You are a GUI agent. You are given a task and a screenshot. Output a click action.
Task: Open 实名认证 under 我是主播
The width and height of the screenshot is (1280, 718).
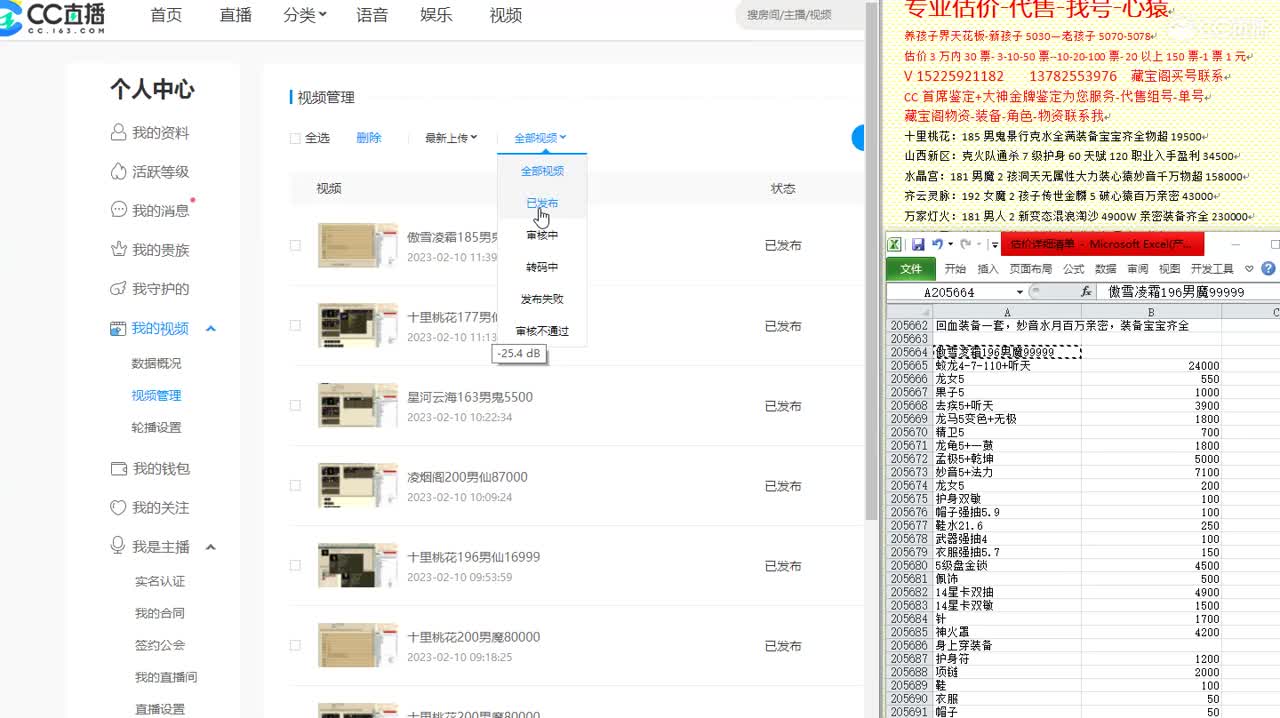pos(160,581)
